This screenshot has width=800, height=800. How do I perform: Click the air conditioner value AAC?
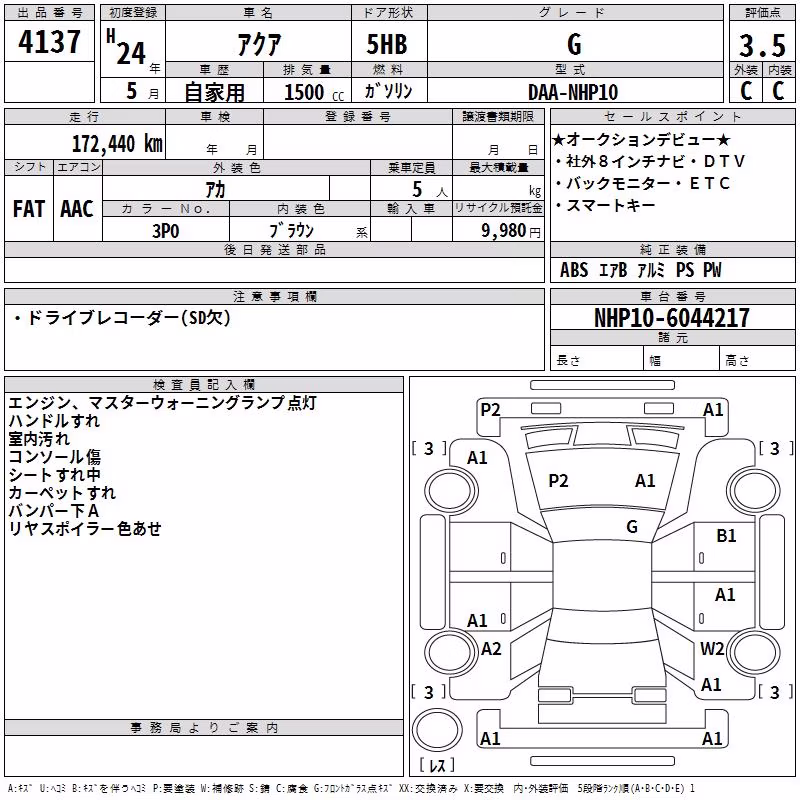(77, 209)
